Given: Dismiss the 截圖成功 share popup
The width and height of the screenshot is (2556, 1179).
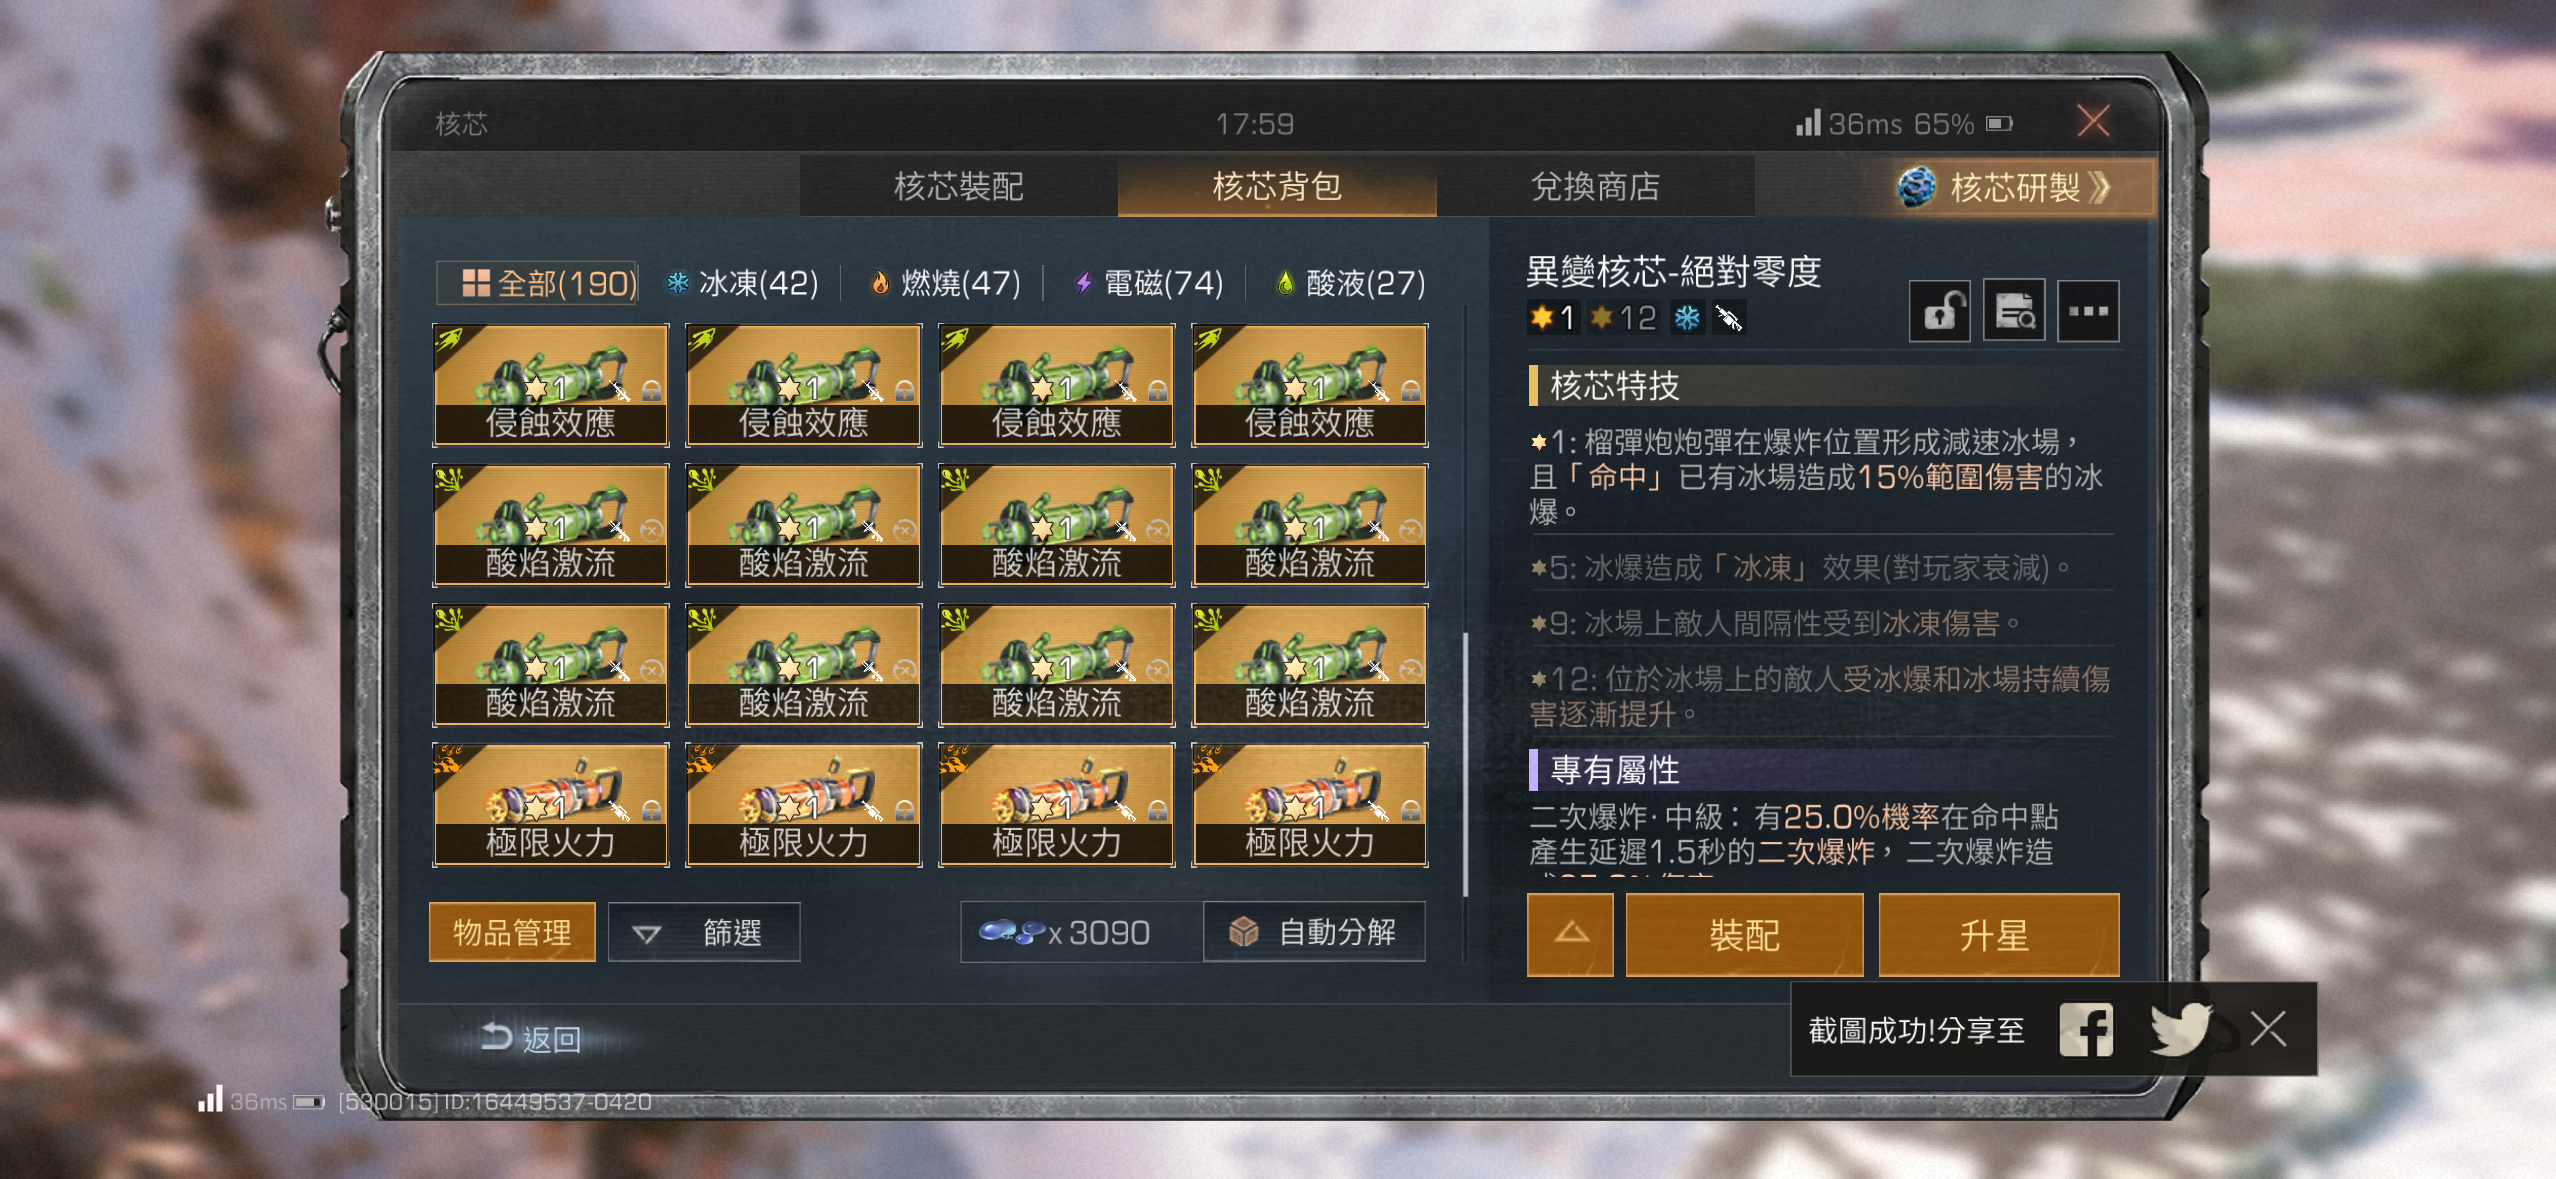Looking at the screenshot, I should [x=2268, y=1028].
